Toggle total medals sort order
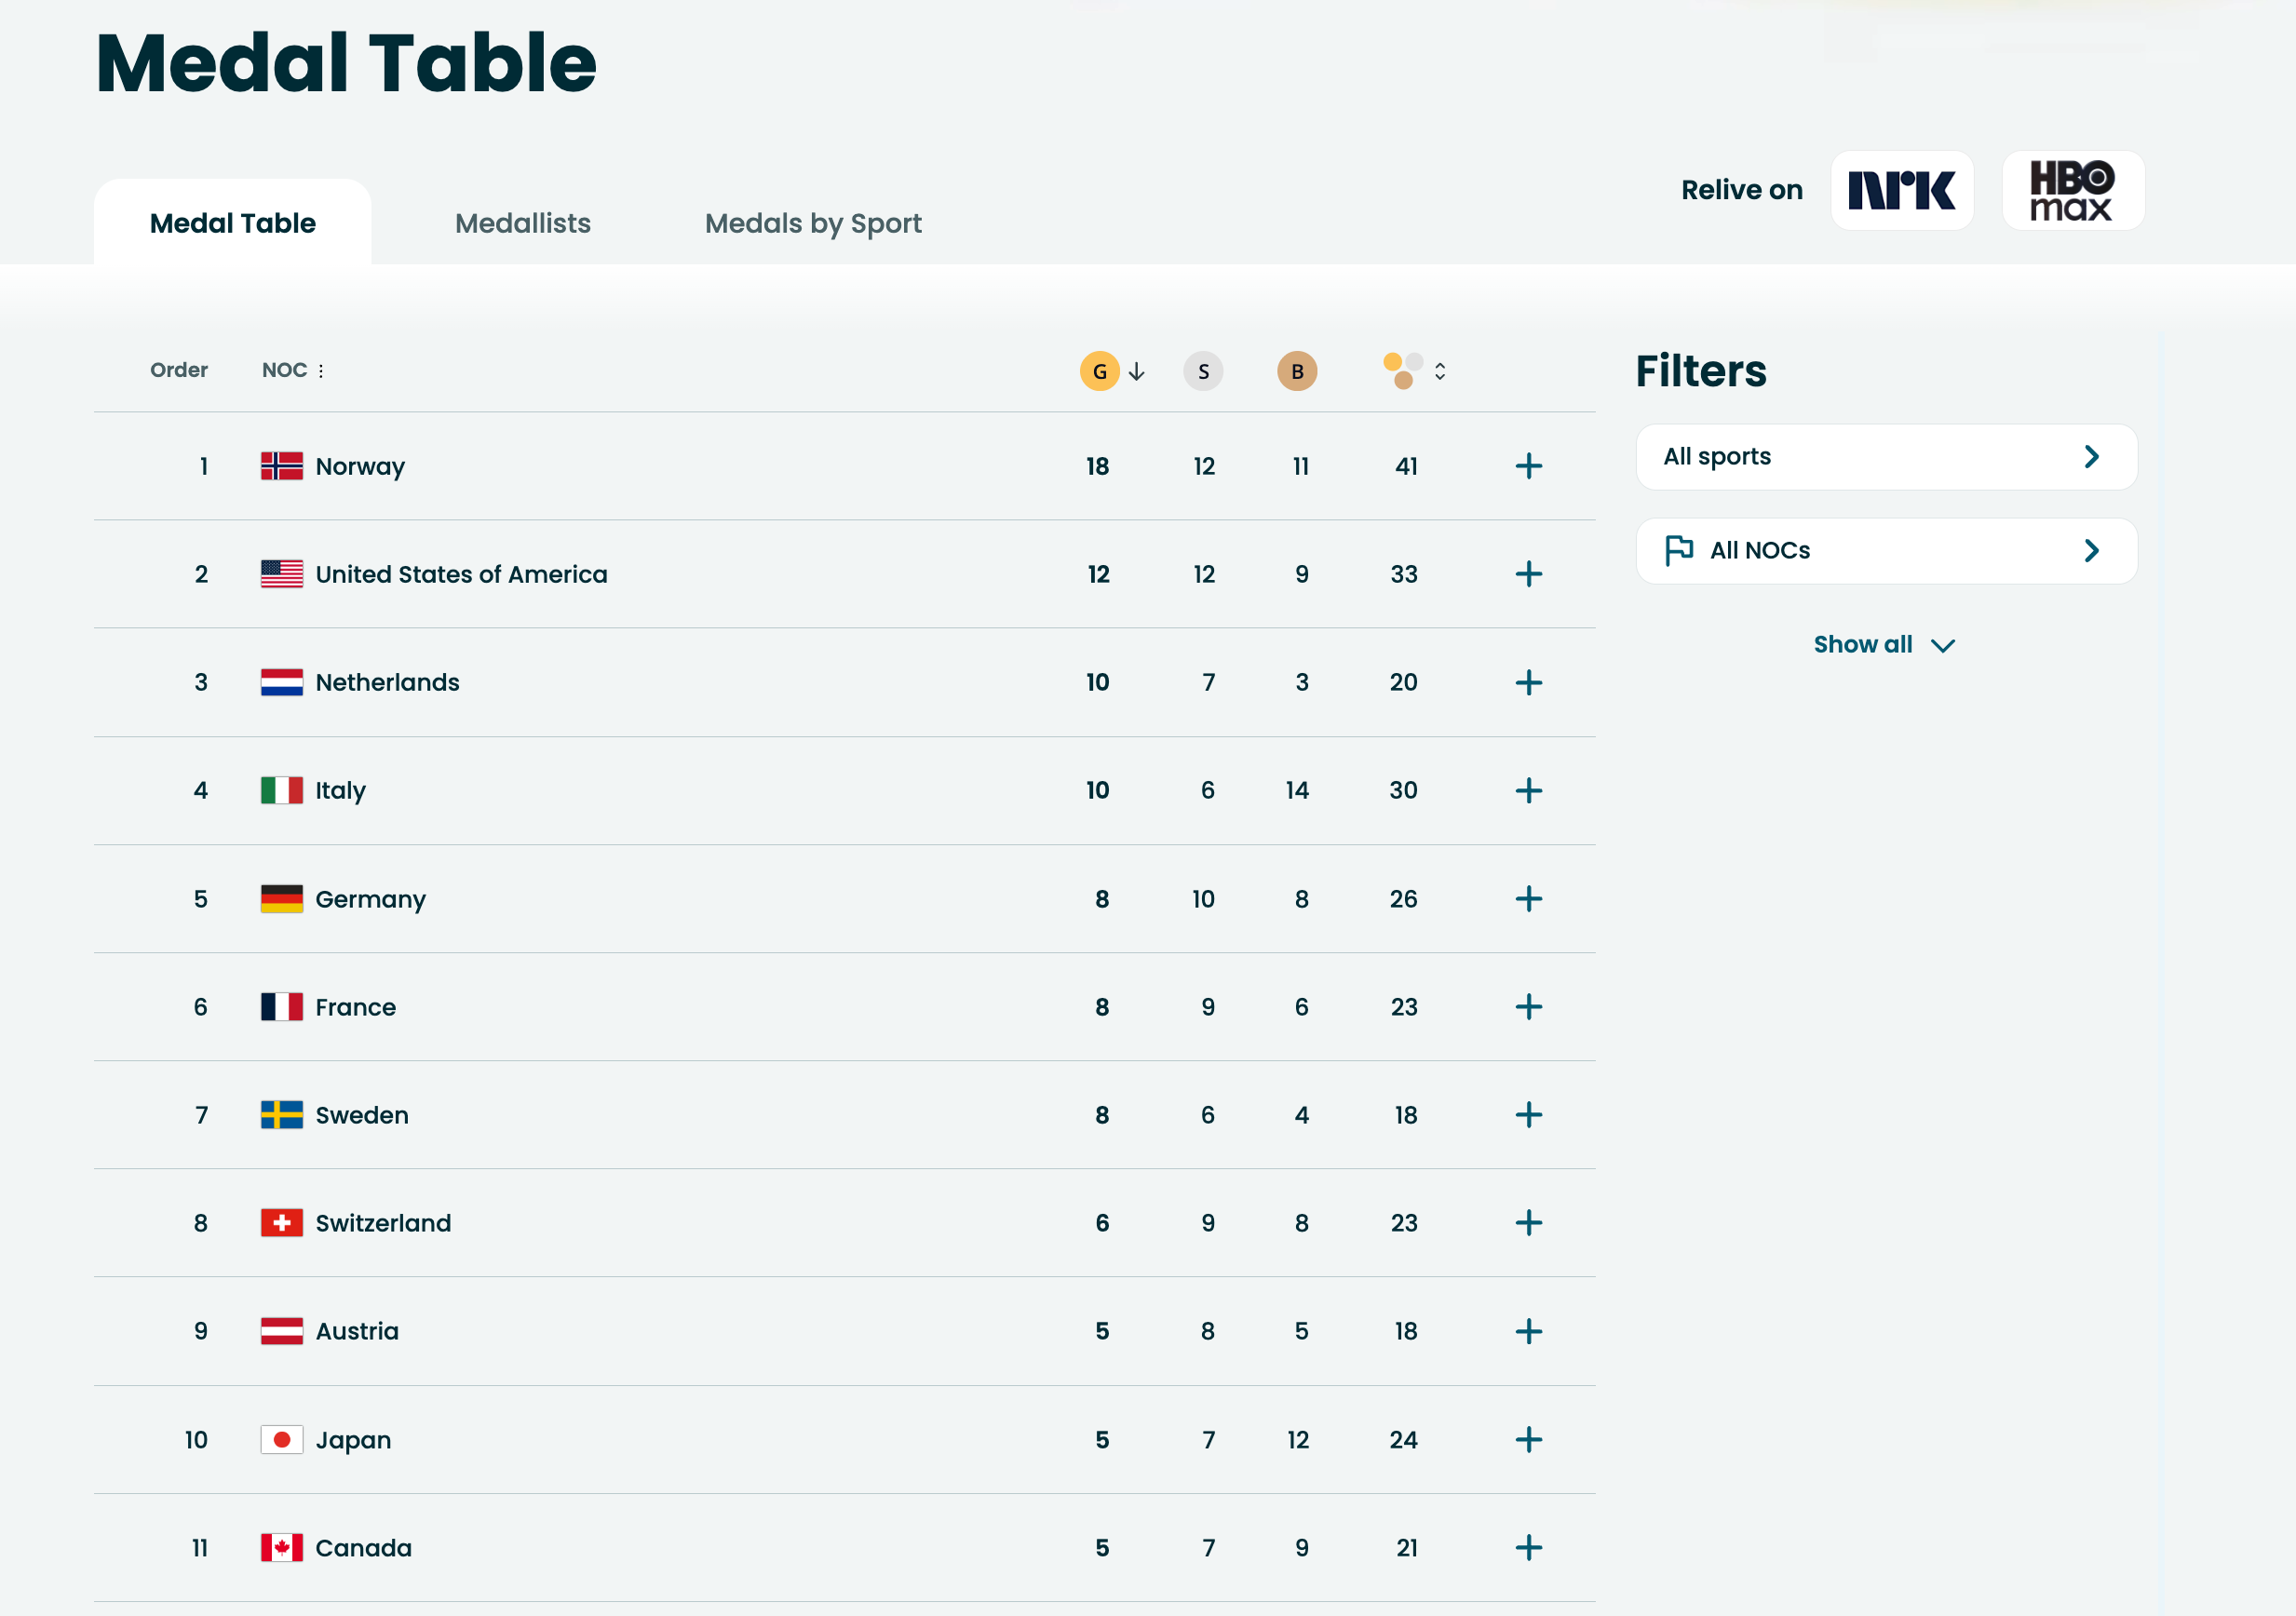Screen dimensions: 2296x1616 (1440, 370)
